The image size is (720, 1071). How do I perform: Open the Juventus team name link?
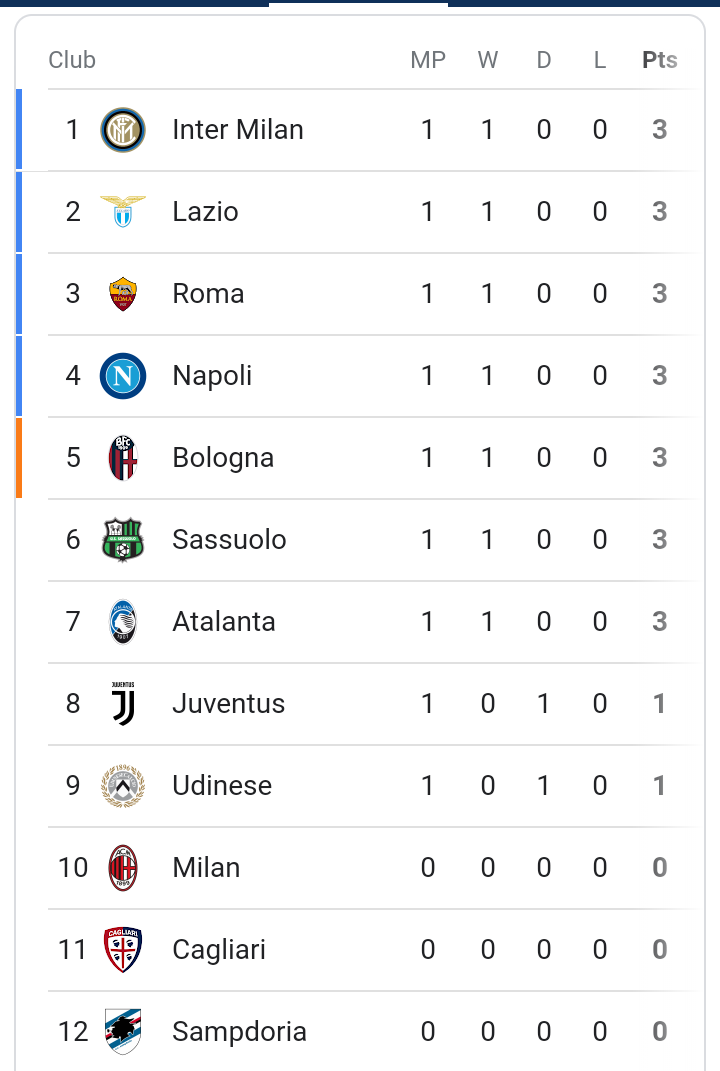(228, 704)
